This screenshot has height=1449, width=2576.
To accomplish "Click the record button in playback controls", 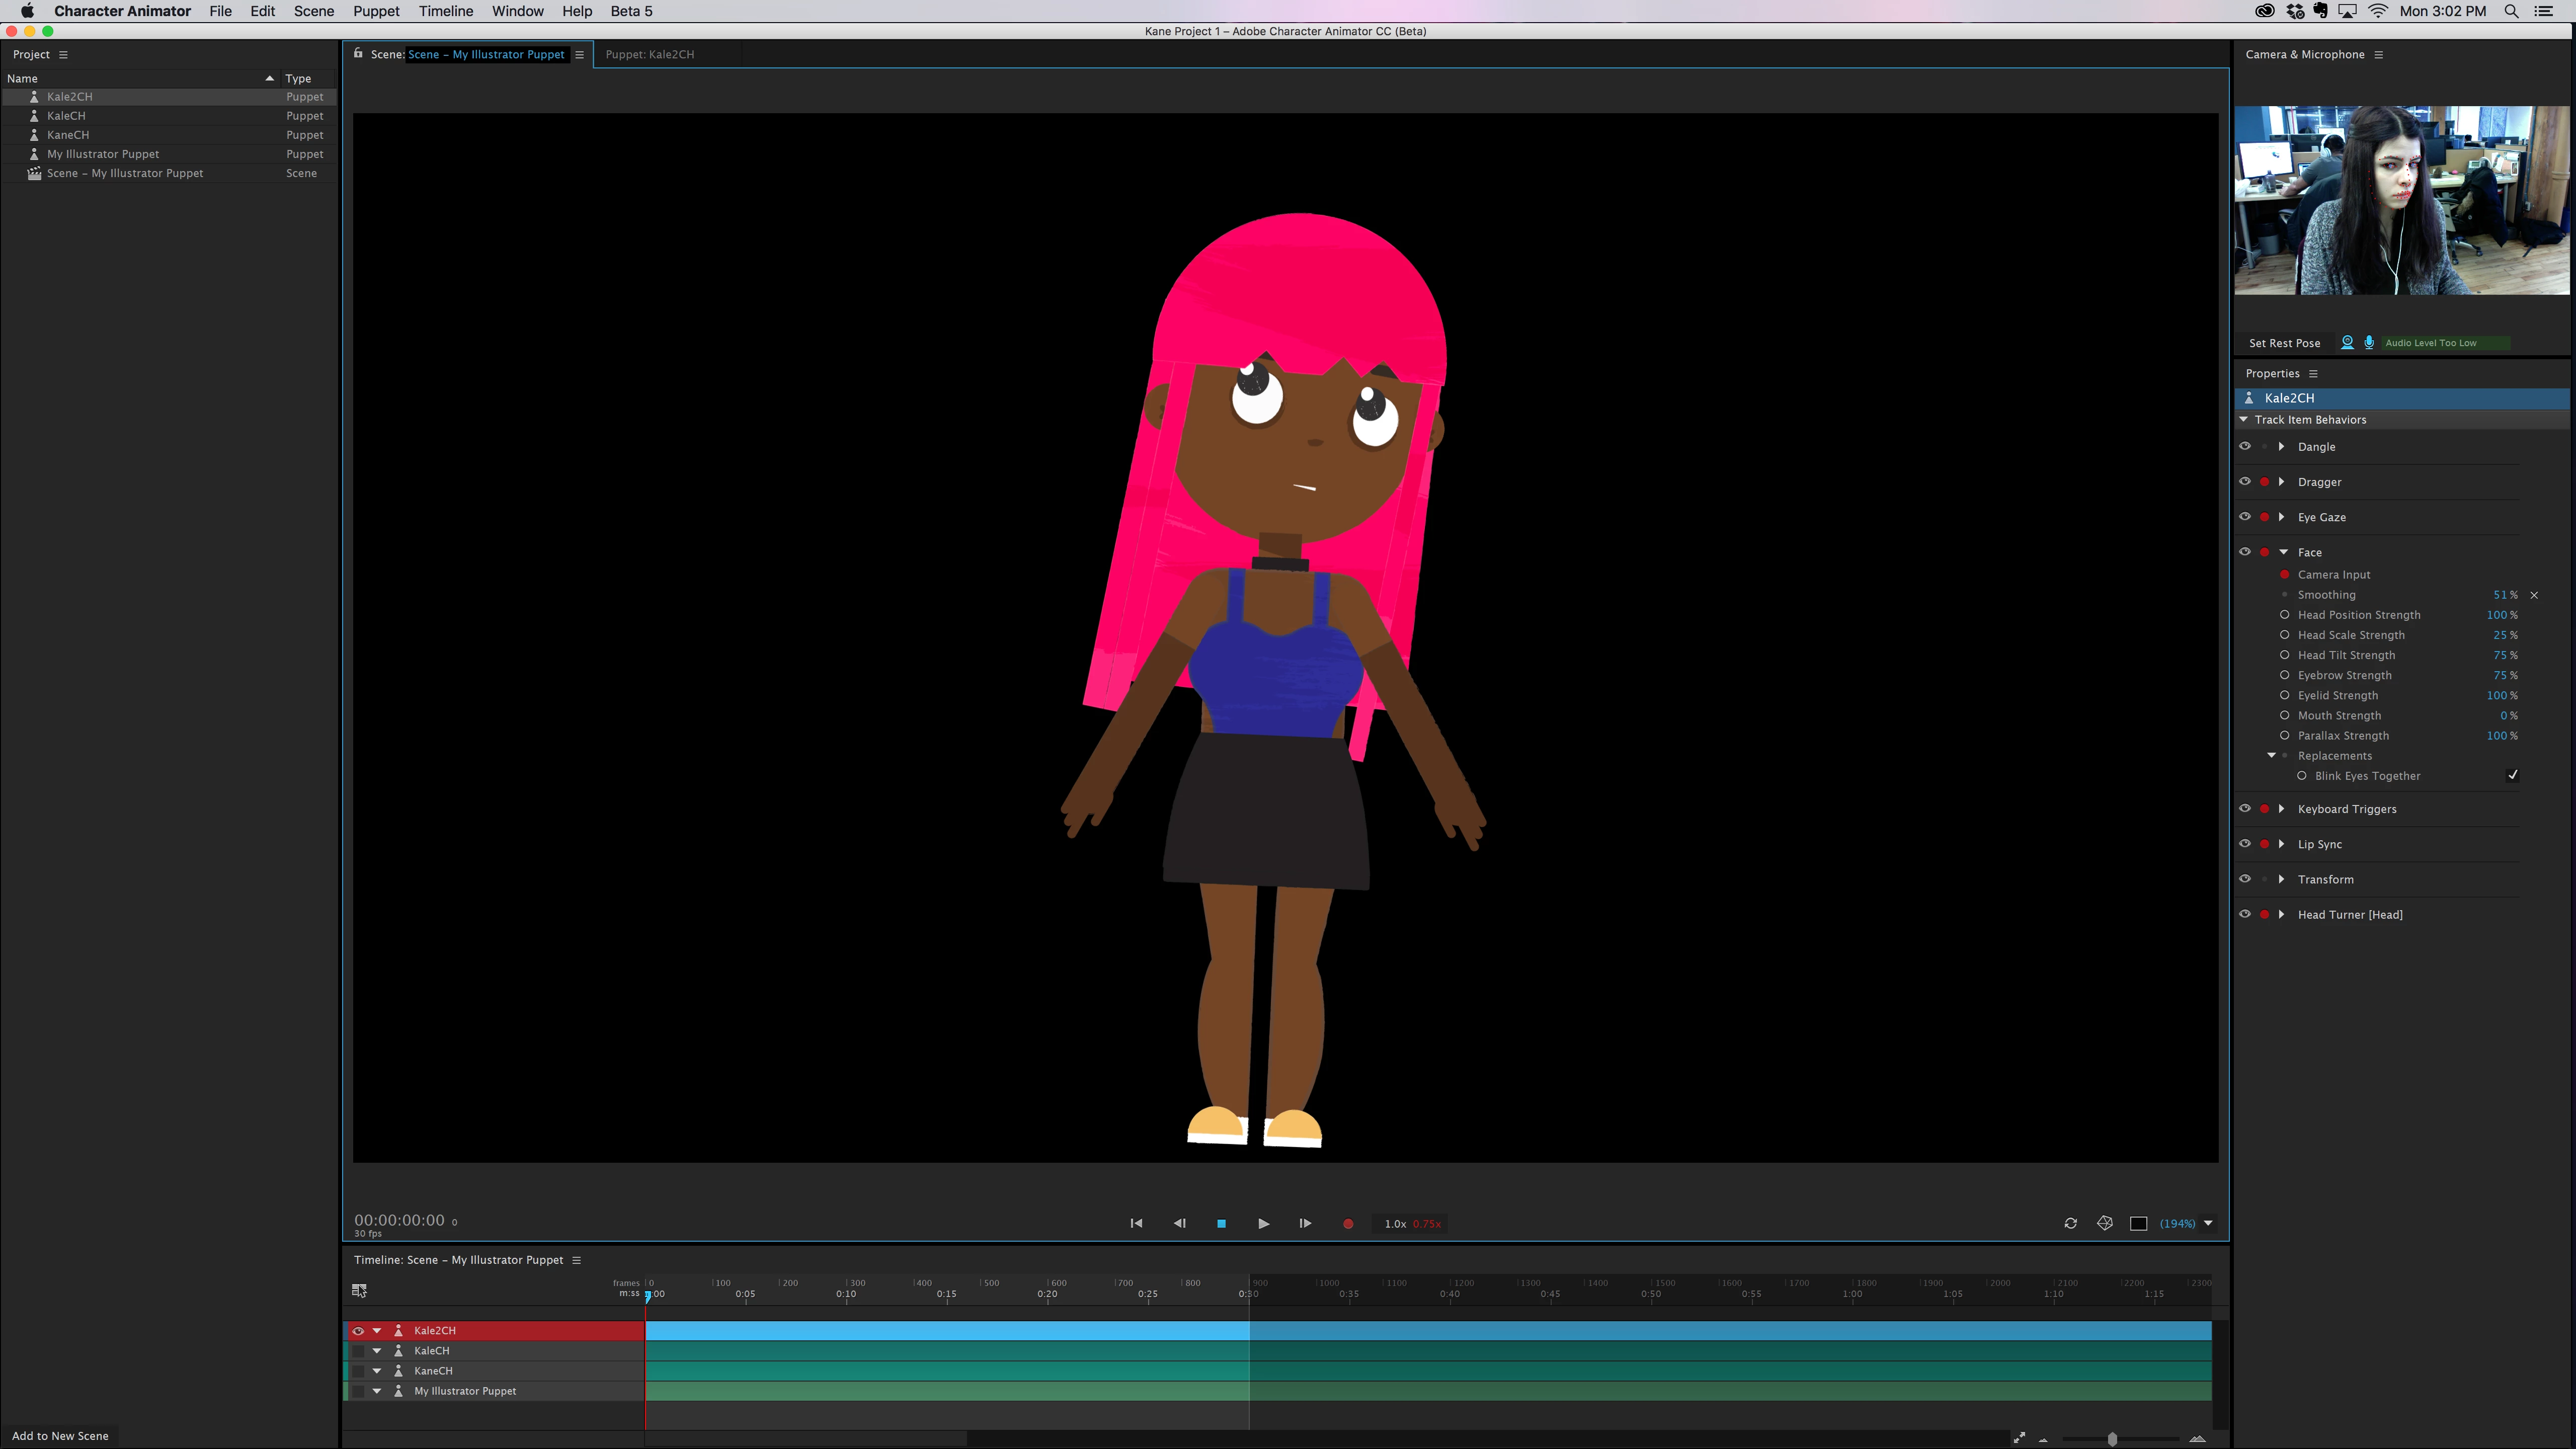I will (x=1347, y=1223).
